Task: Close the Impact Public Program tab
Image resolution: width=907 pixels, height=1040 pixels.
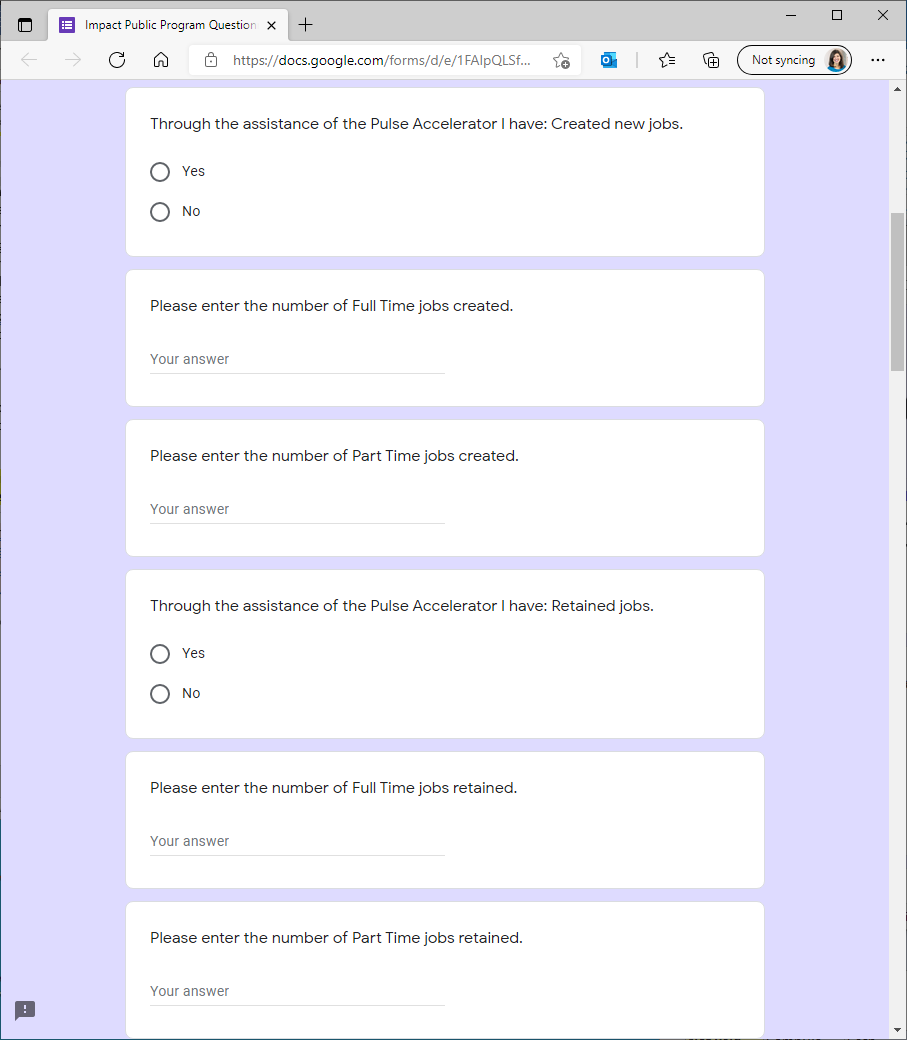Action: pyautogui.click(x=271, y=25)
